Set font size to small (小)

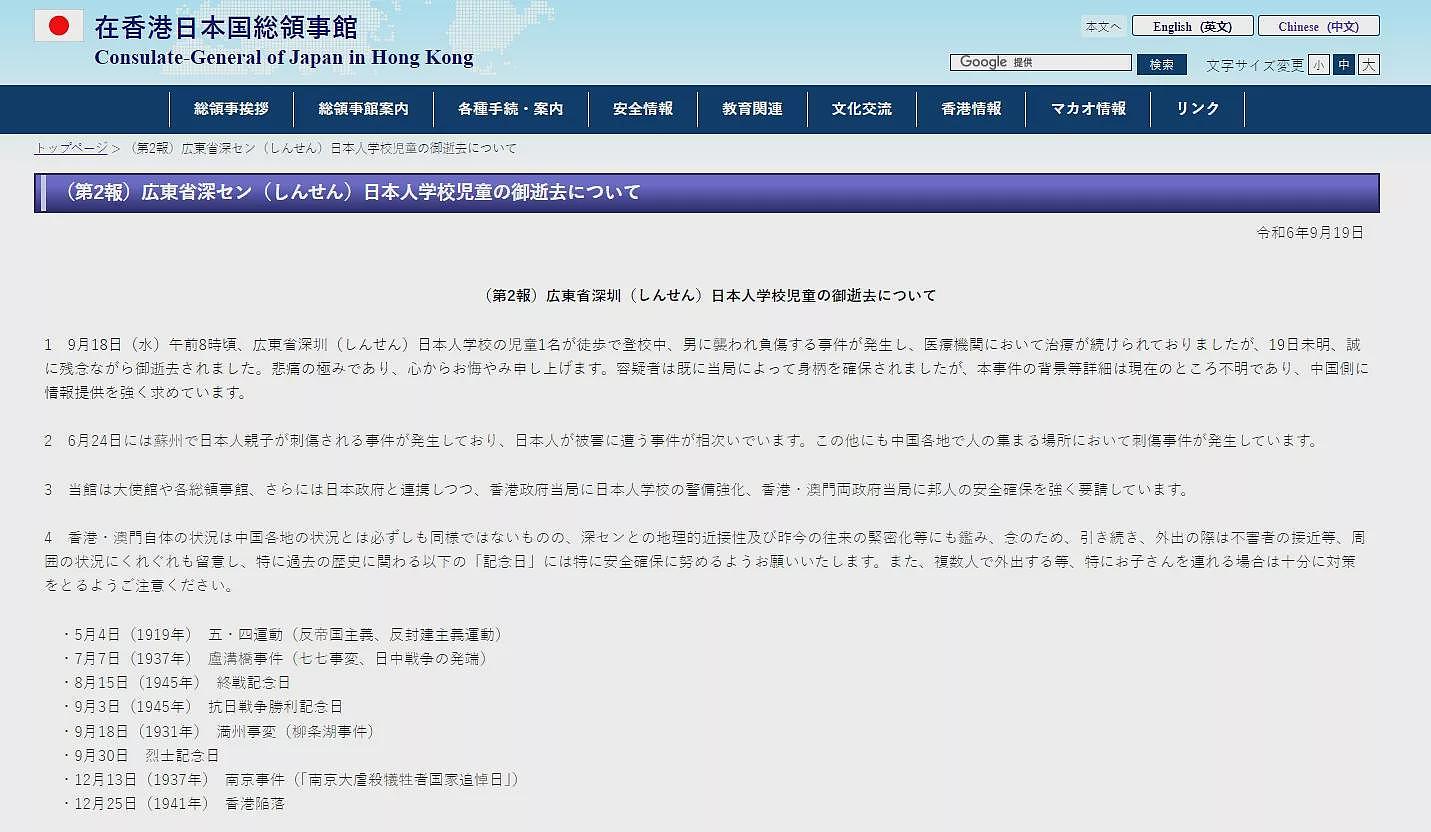pyautogui.click(x=1319, y=65)
